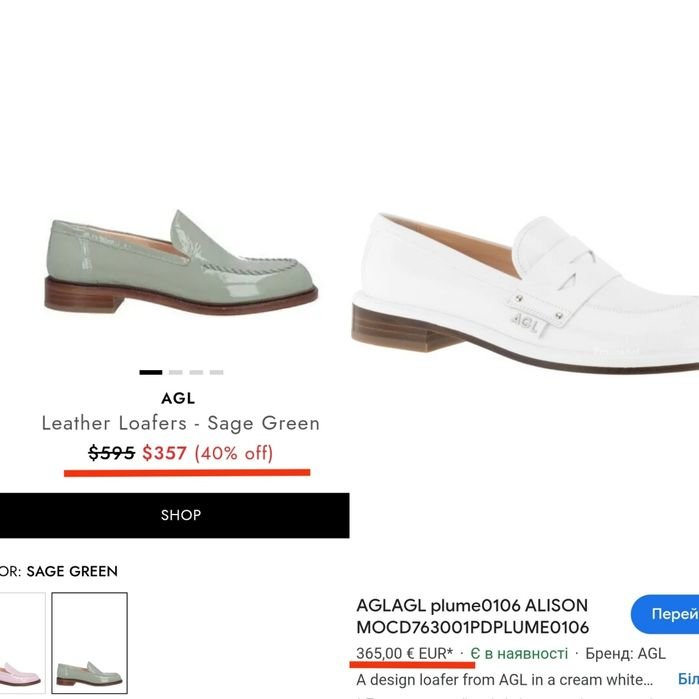Expand truncated description via 'Біл' link
Image resolution: width=699 pixels, height=699 pixels.
(x=687, y=680)
